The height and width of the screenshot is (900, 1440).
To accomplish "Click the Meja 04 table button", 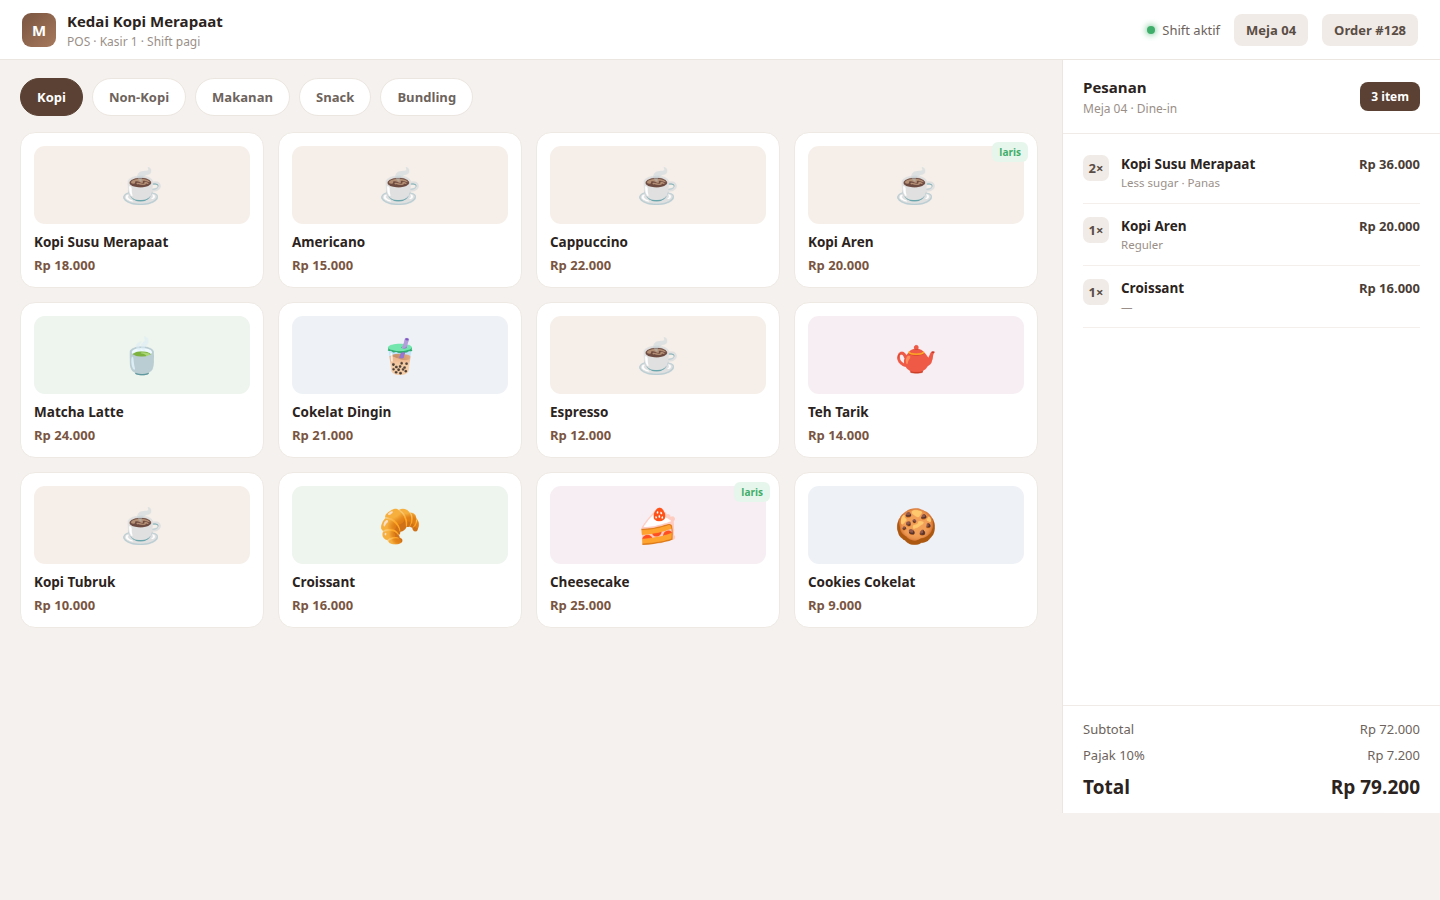I will click(1271, 30).
